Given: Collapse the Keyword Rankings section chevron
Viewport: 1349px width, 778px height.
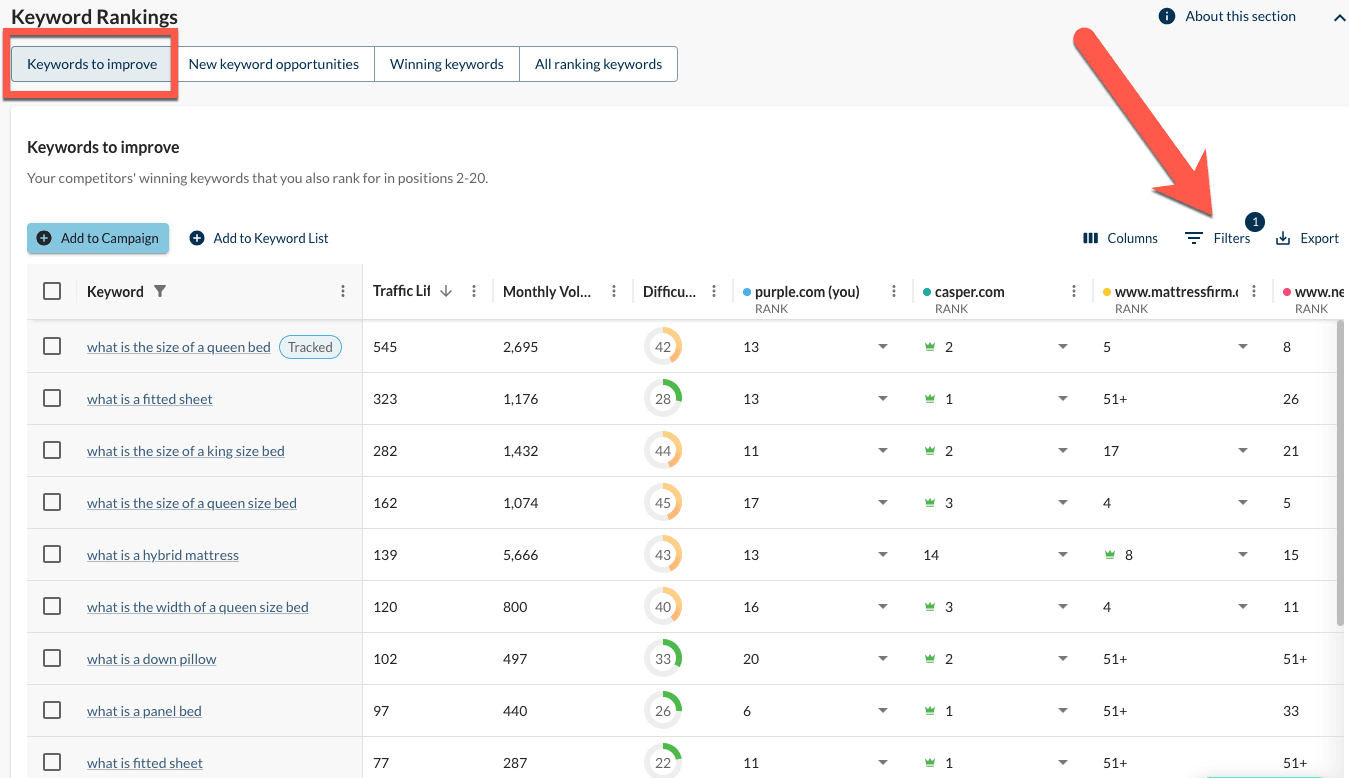Looking at the screenshot, I should point(1339,18).
